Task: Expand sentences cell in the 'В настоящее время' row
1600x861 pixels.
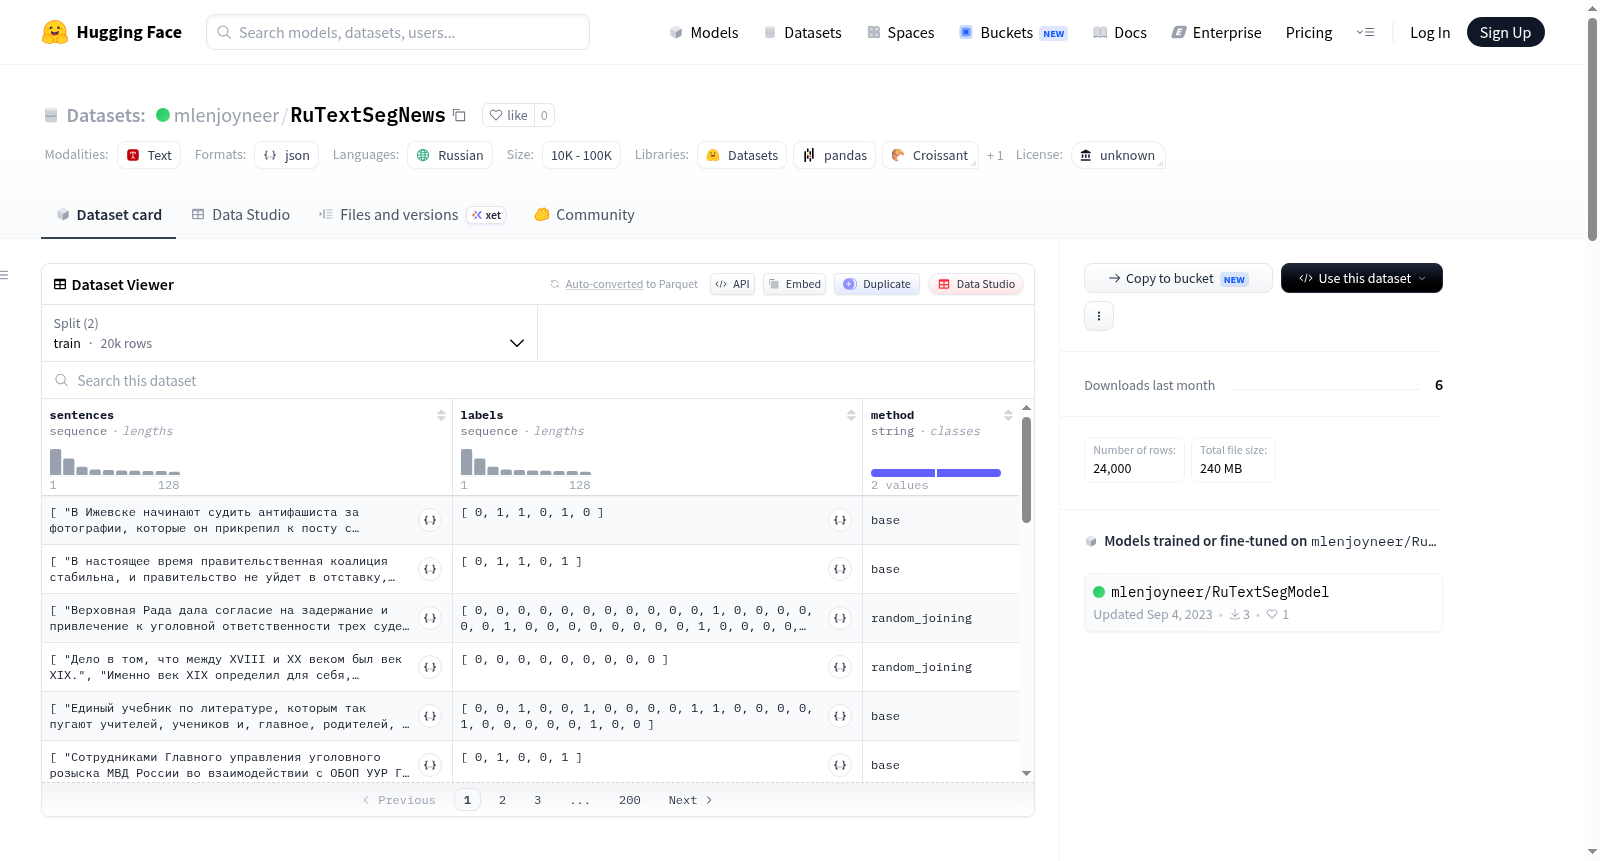Action: [x=430, y=569]
